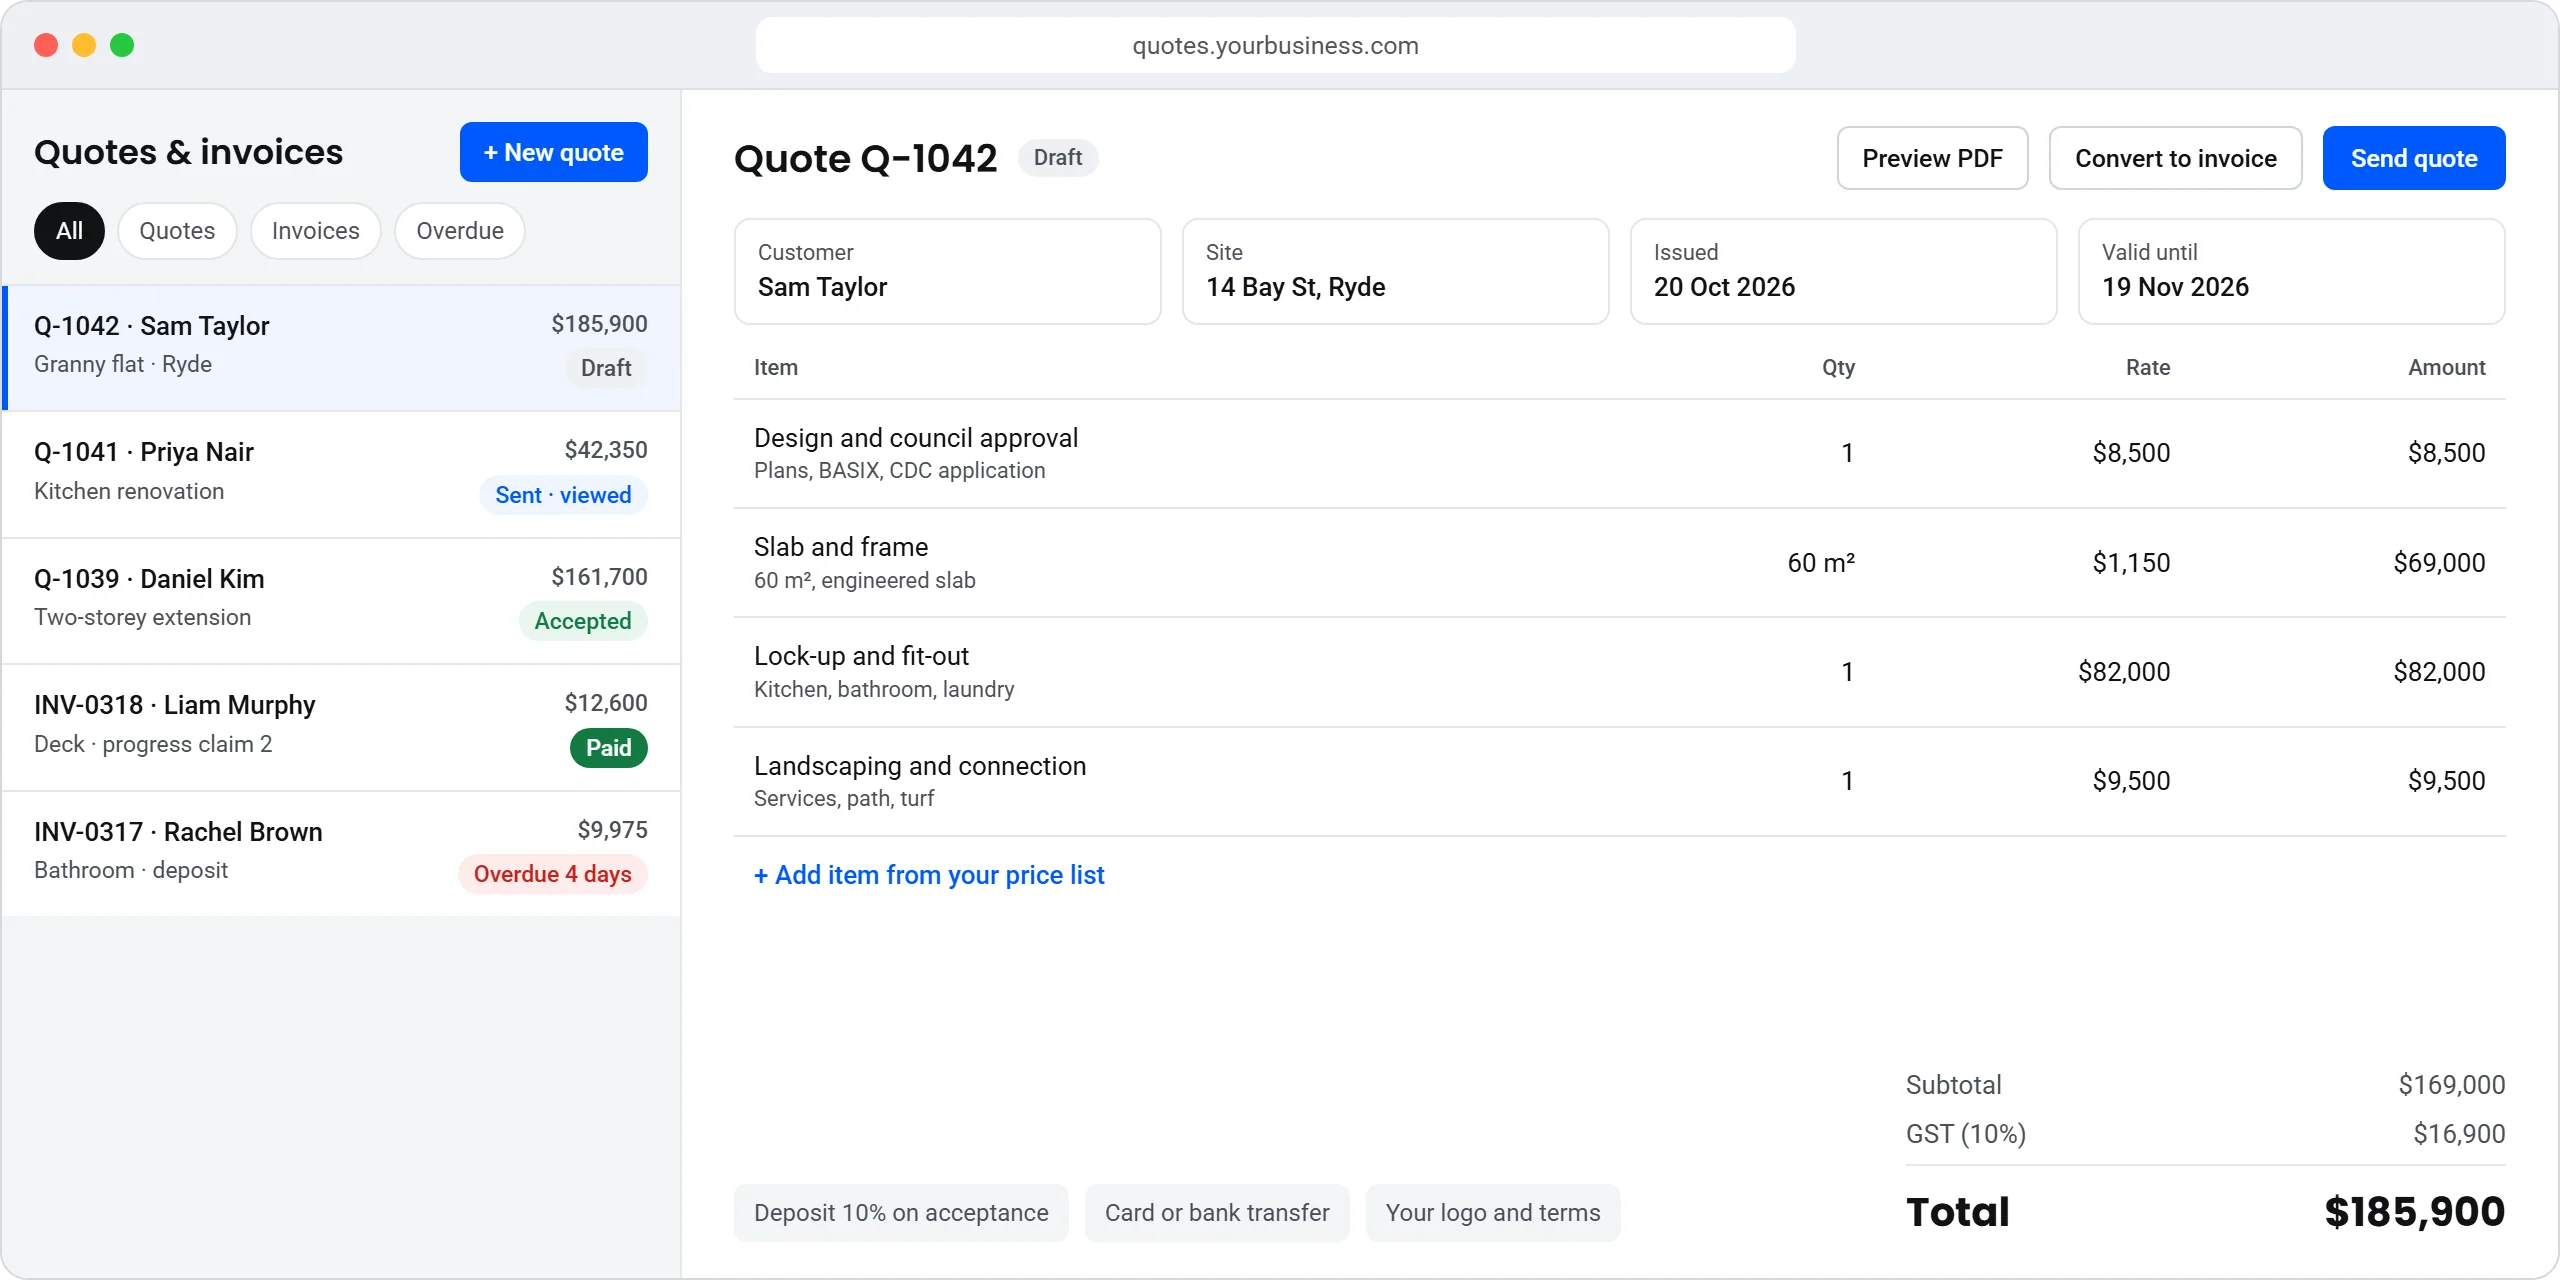Image resolution: width=2560 pixels, height=1280 pixels.
Task: Click the yellow minimize window button
Action: pyautogui.click(x=84, y=45)
